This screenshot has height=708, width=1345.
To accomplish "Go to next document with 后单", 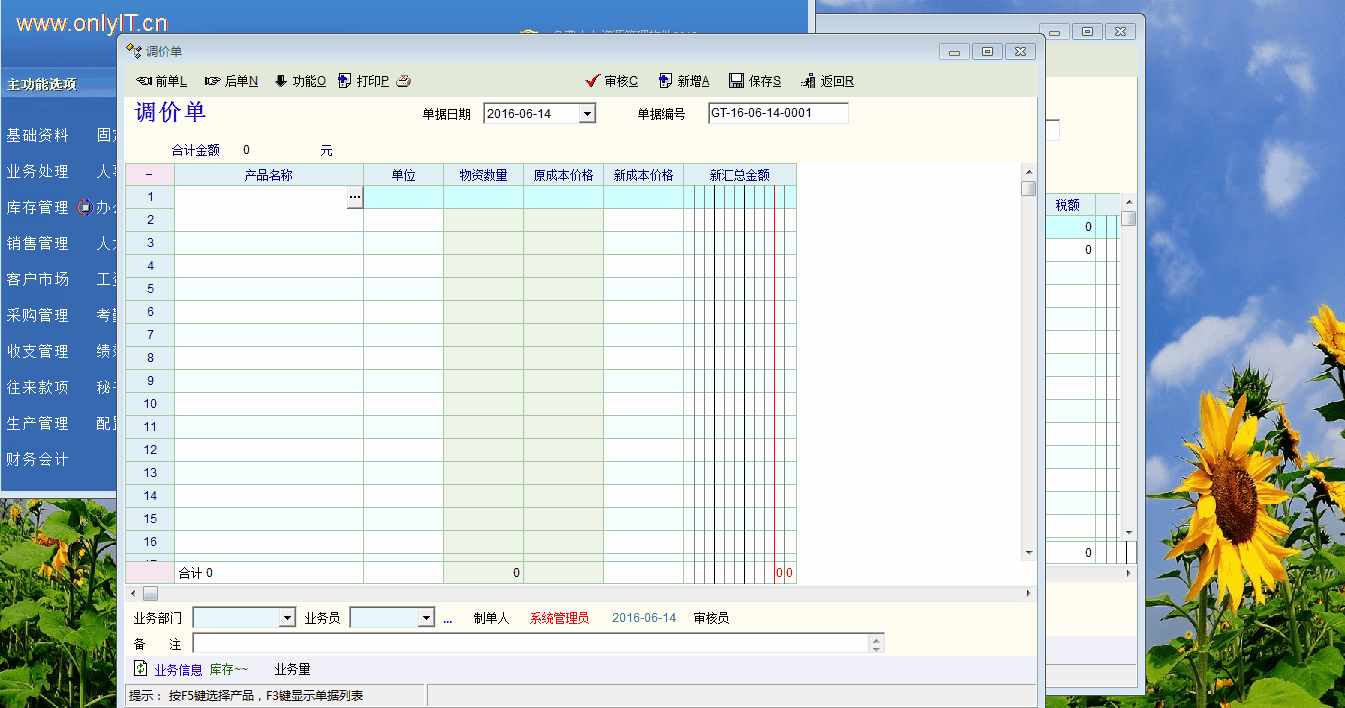I will click(231, 81).
